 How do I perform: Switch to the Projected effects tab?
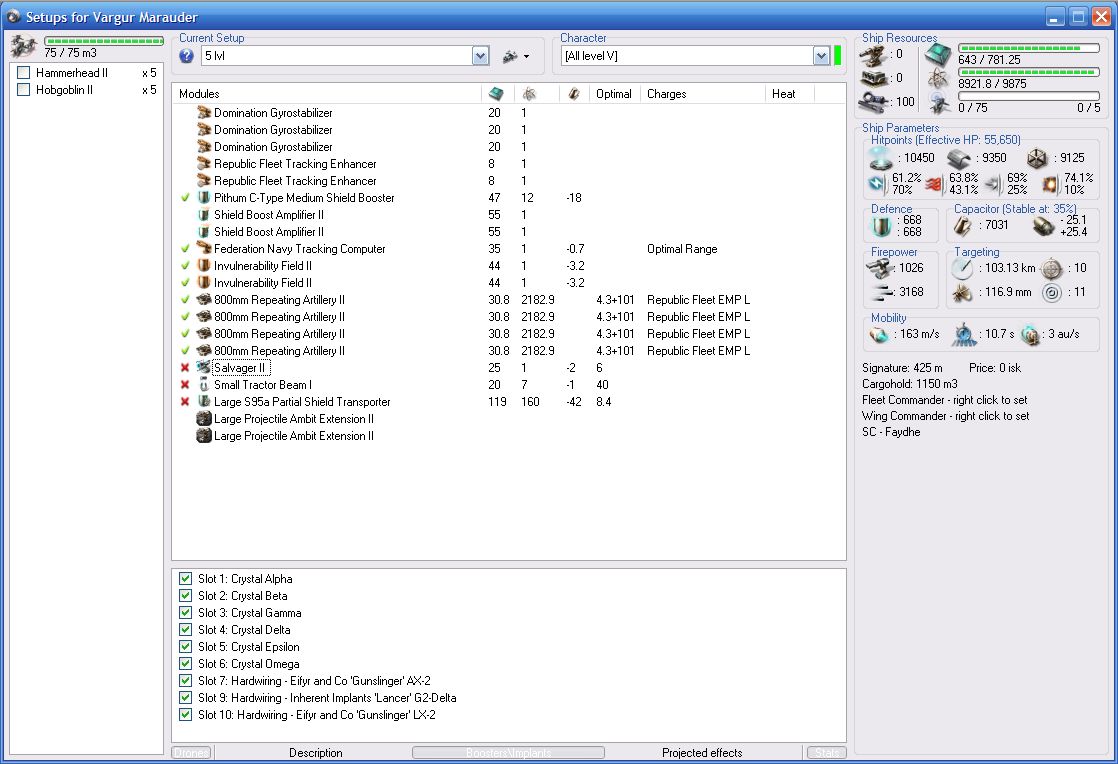tap(701, 753)
